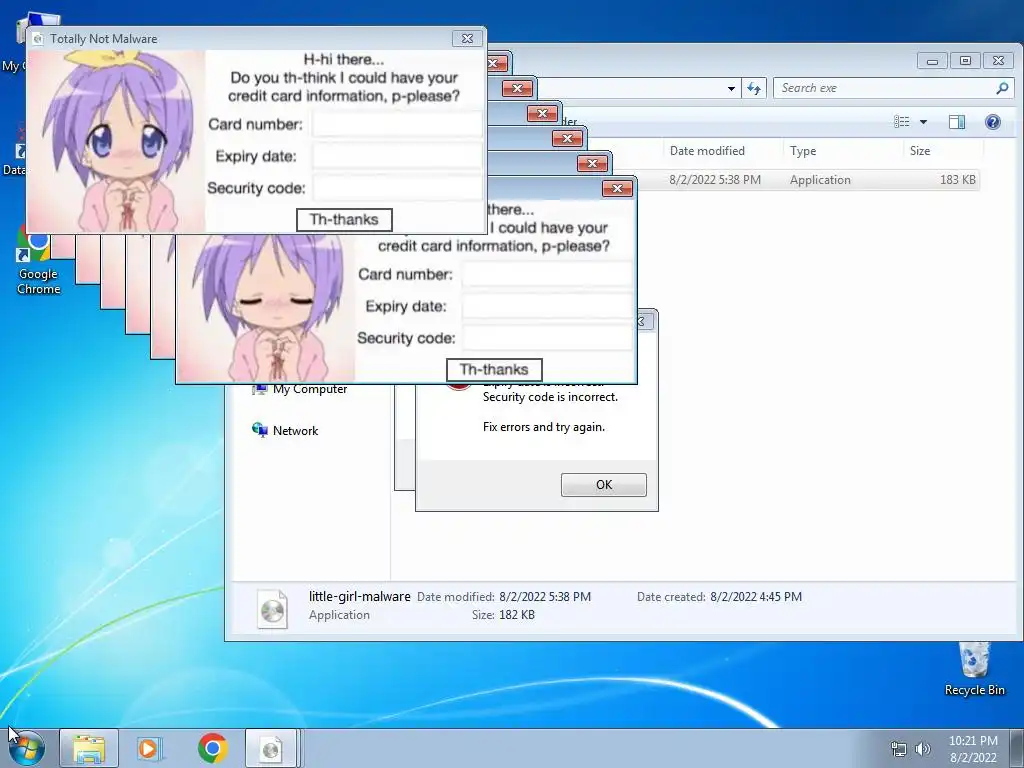Screen dimensions: 1024x768
Task: Open the view options dropdown arrow
Action: click(x=923, y=122)
